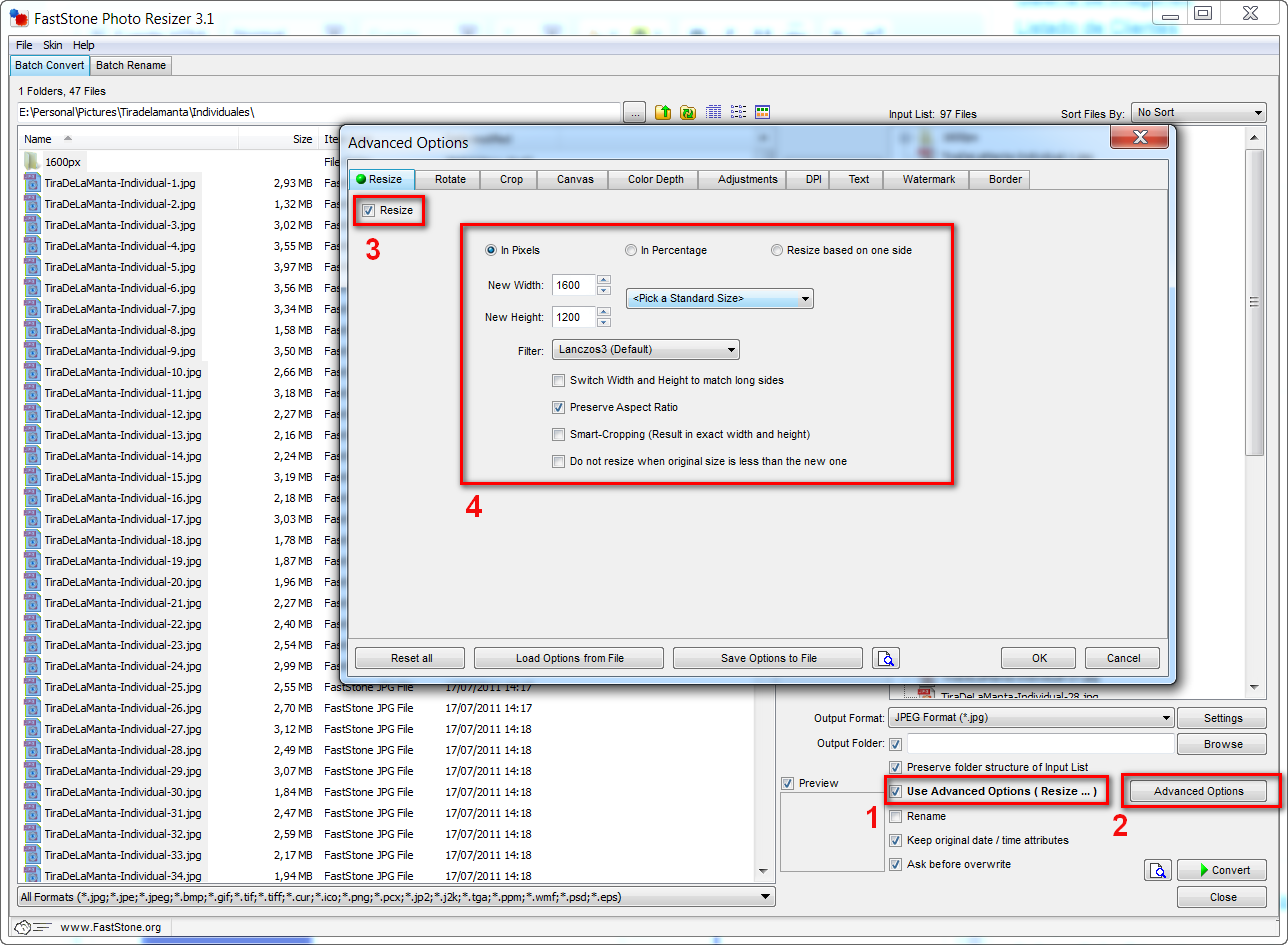Viewport: 1288px width, 945px height.
Task: Increase New Width with the up stepper
Action: pos(603,280)
